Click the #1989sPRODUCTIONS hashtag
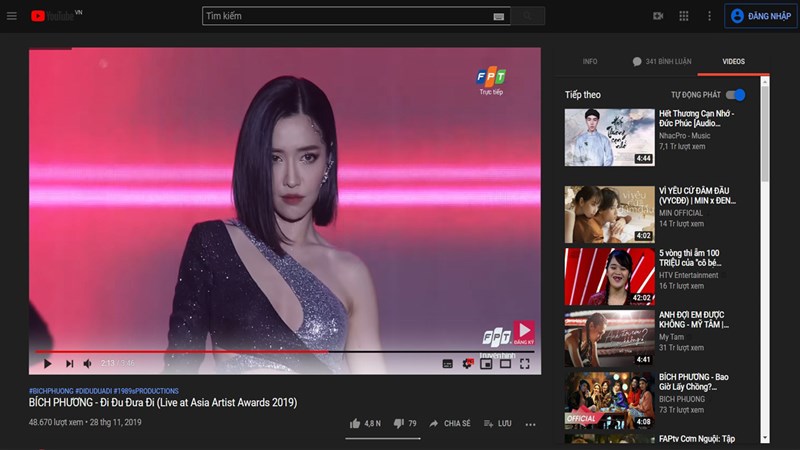 tap(146, 391)
